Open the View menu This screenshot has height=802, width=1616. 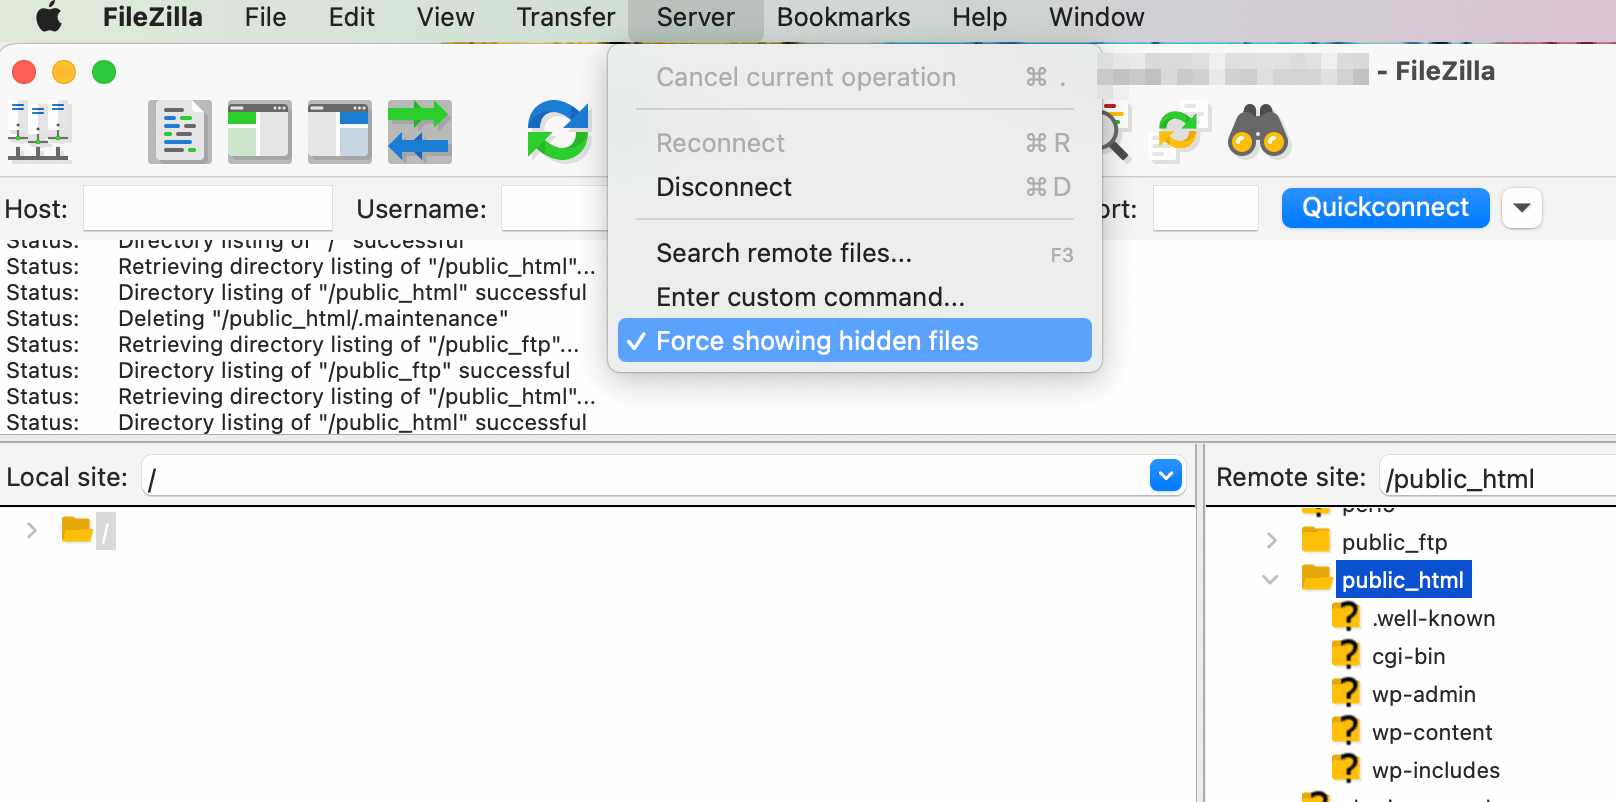(445, 17)
